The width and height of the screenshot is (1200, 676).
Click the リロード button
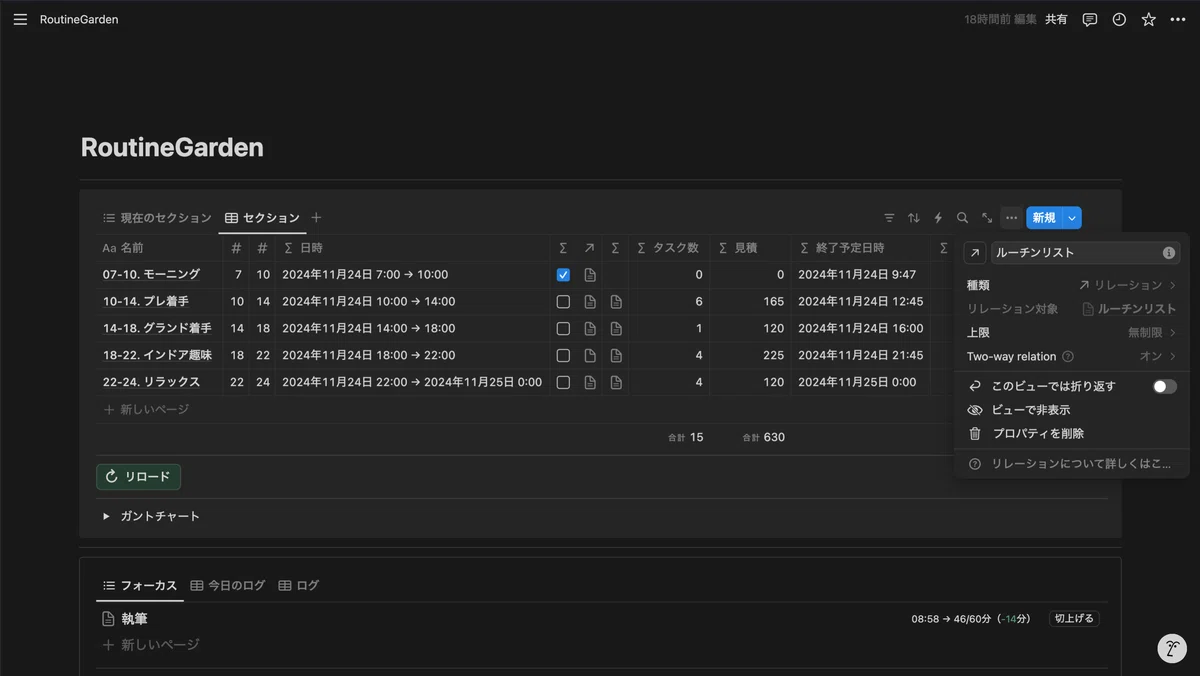coord(138,477)
